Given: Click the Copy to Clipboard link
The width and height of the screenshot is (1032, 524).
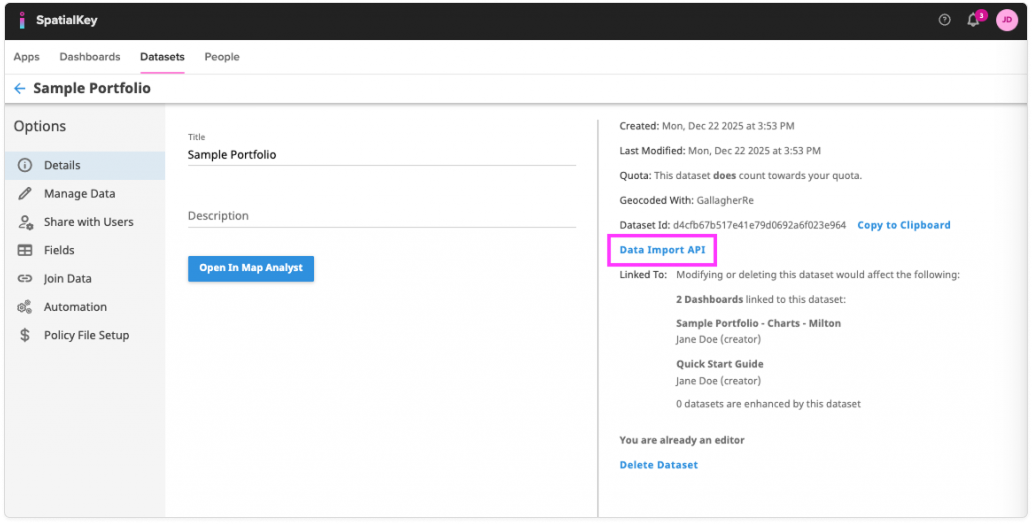Looking at the screenshot, I should 904,225.
